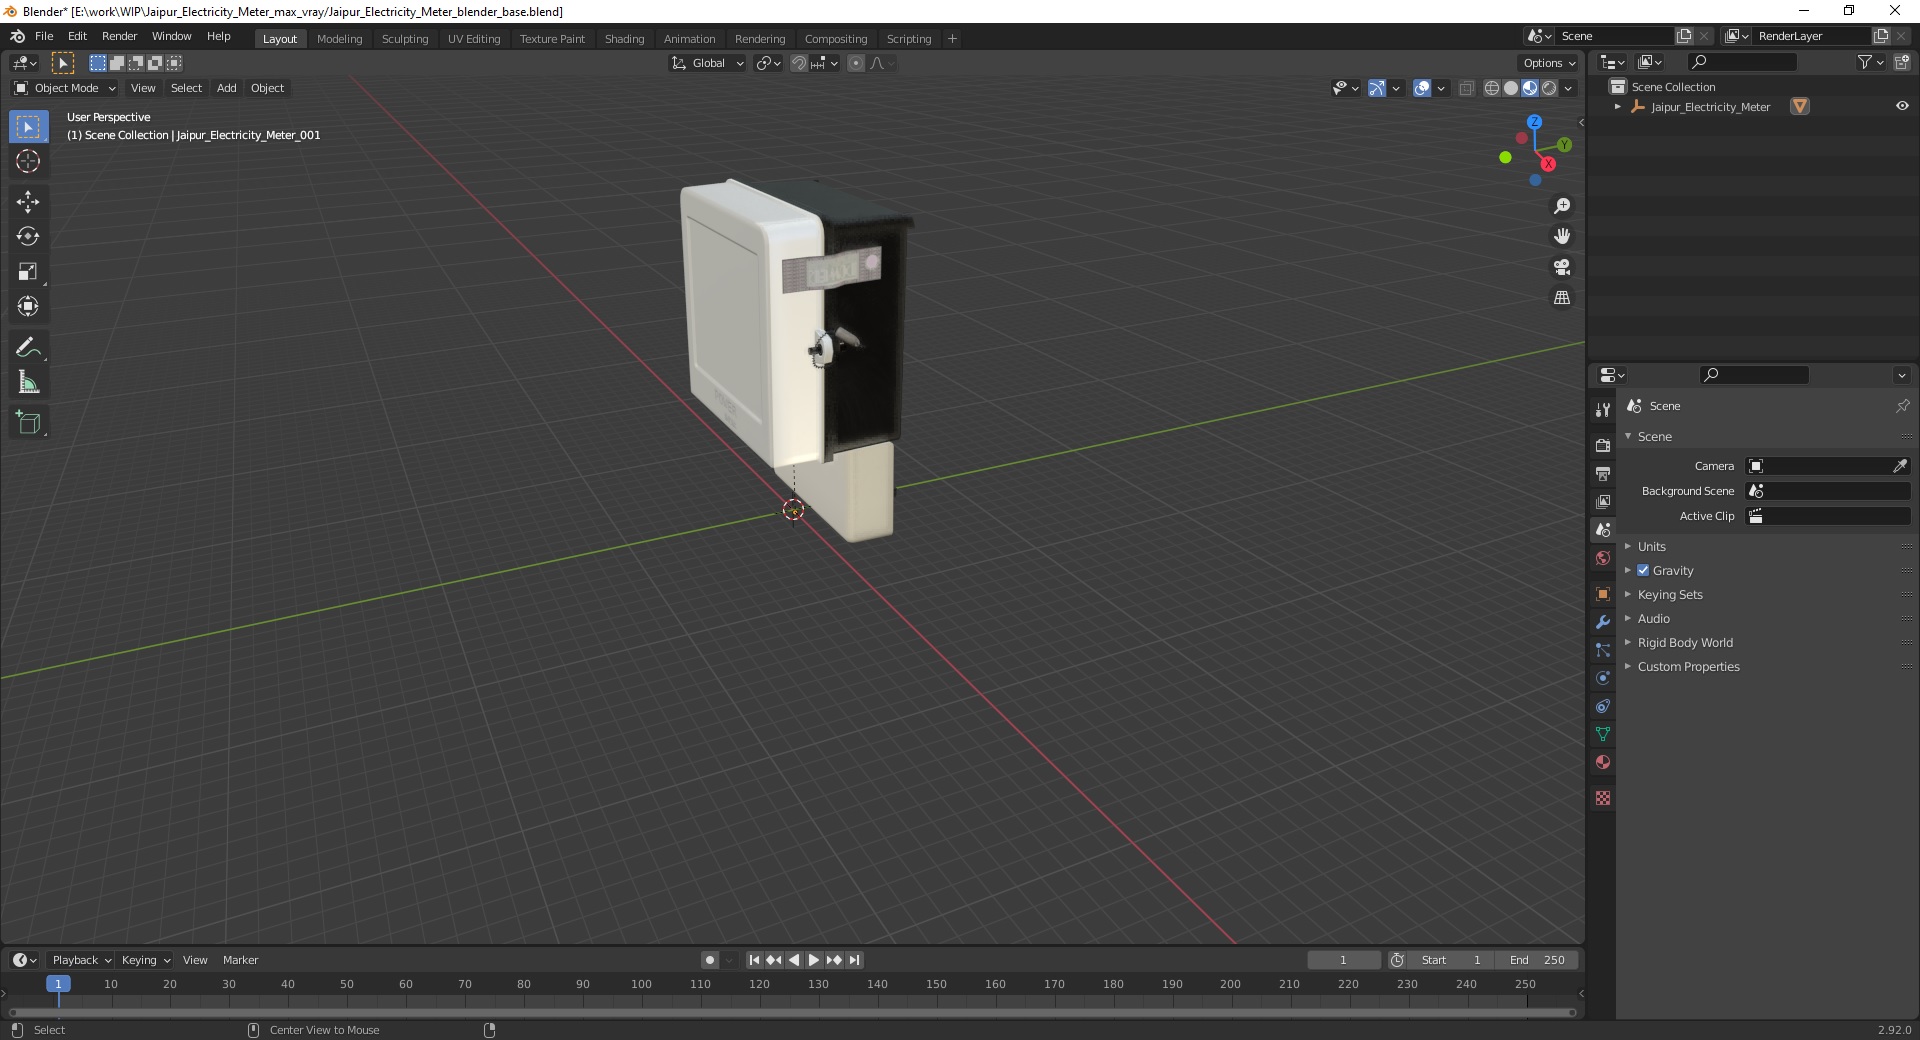Click the pan view hand icon
Screen dimensions: 1920x1040
[1562, 237]
